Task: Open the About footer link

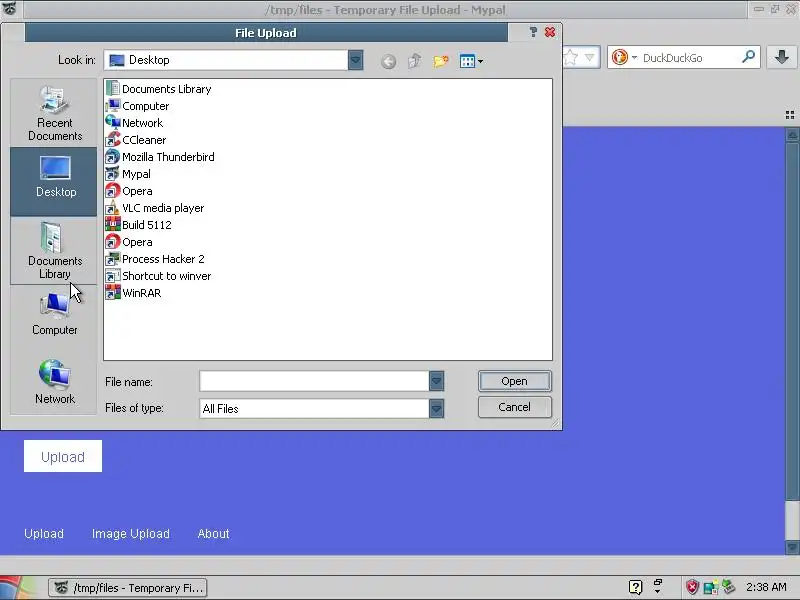Action: (213, 534)
